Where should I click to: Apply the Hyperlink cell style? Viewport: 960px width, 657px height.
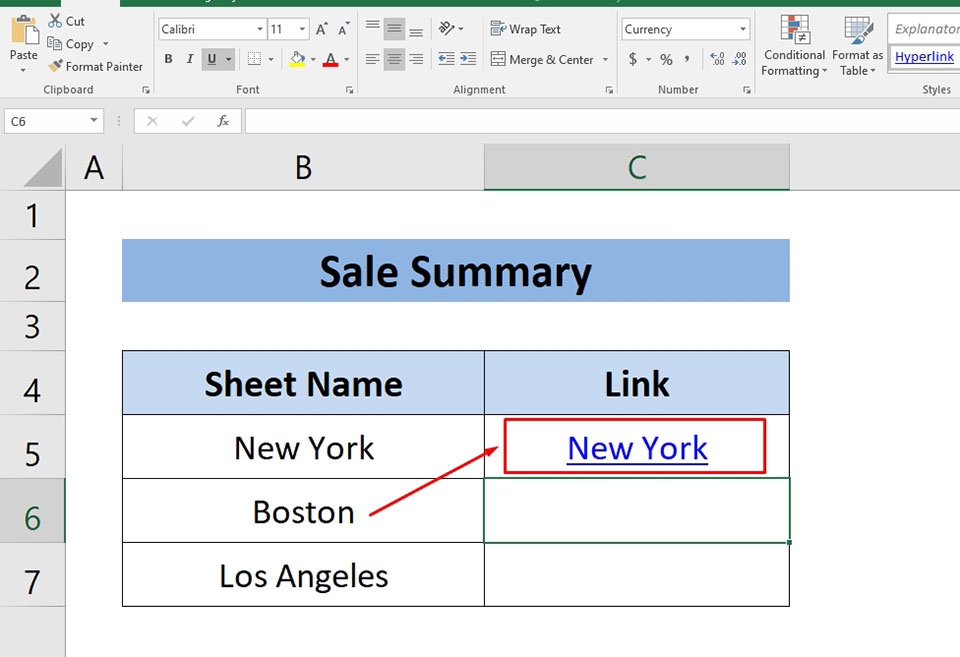(922, 57)
